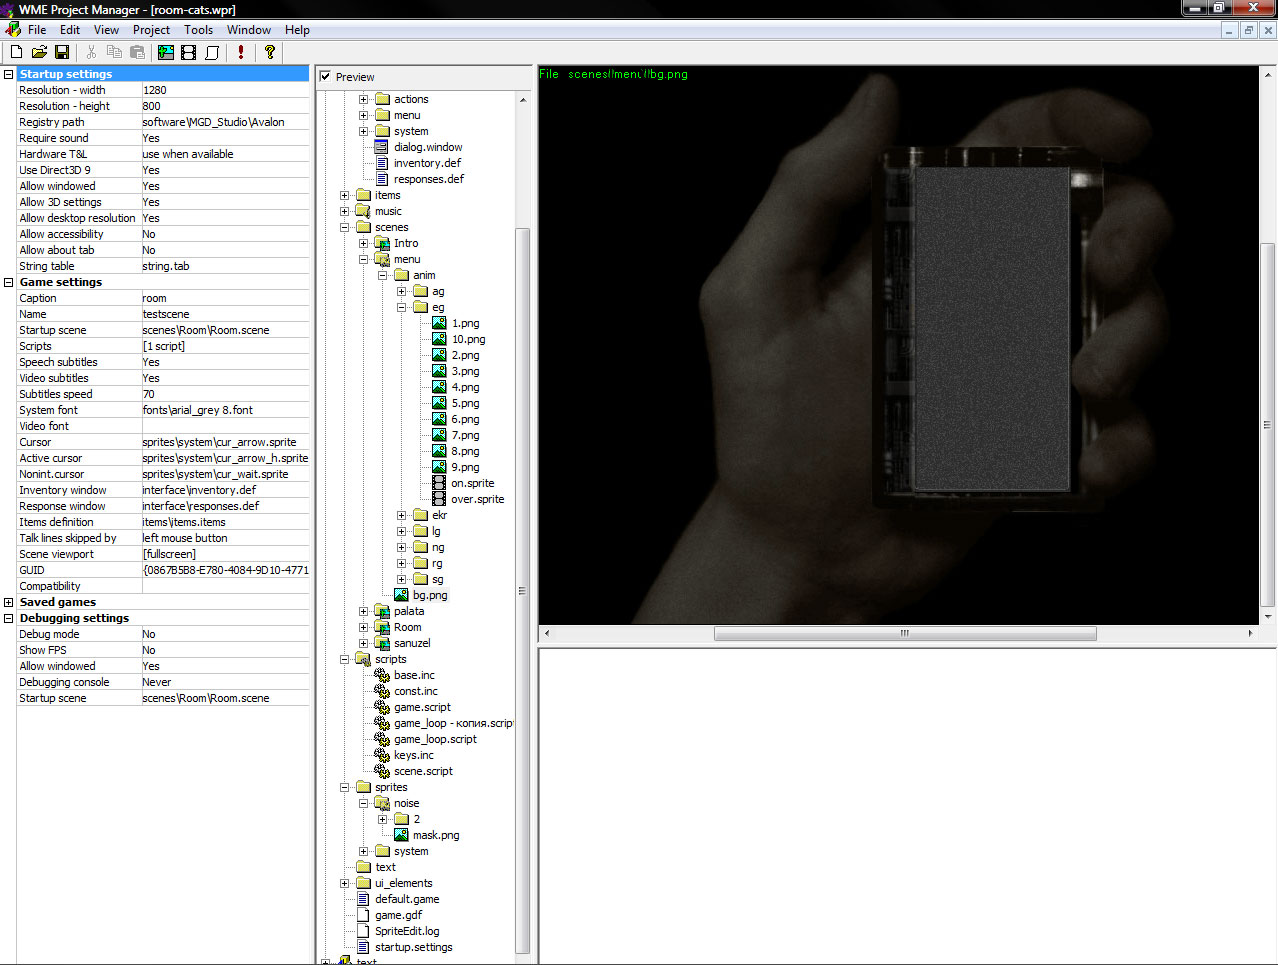Expand the music folder node
The image size is (1278, 965).
[345, 211]
